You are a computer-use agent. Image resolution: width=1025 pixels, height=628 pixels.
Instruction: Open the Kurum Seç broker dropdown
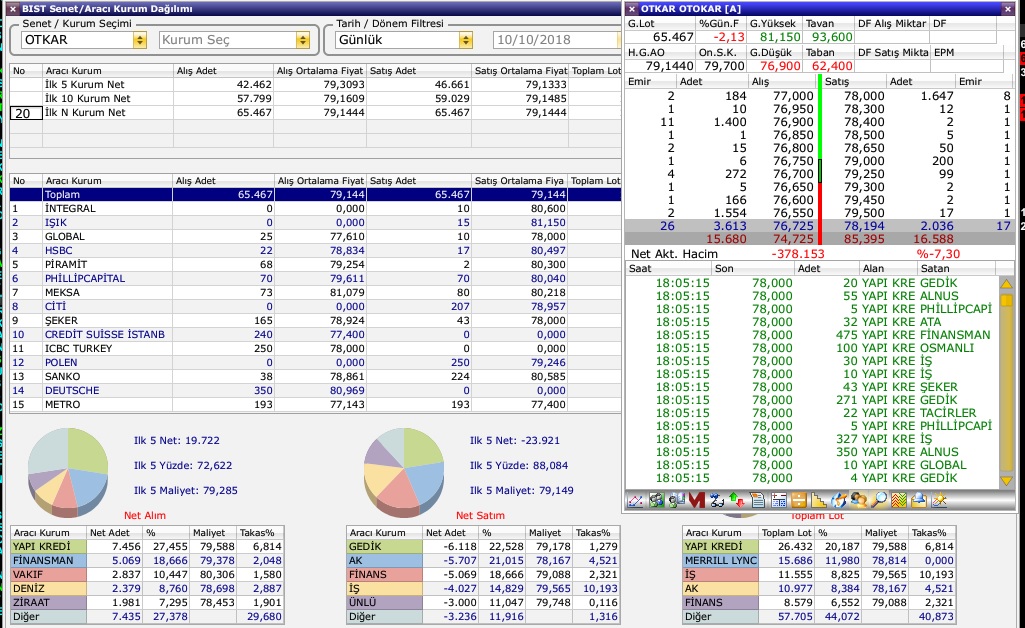(x=302, y=41)
